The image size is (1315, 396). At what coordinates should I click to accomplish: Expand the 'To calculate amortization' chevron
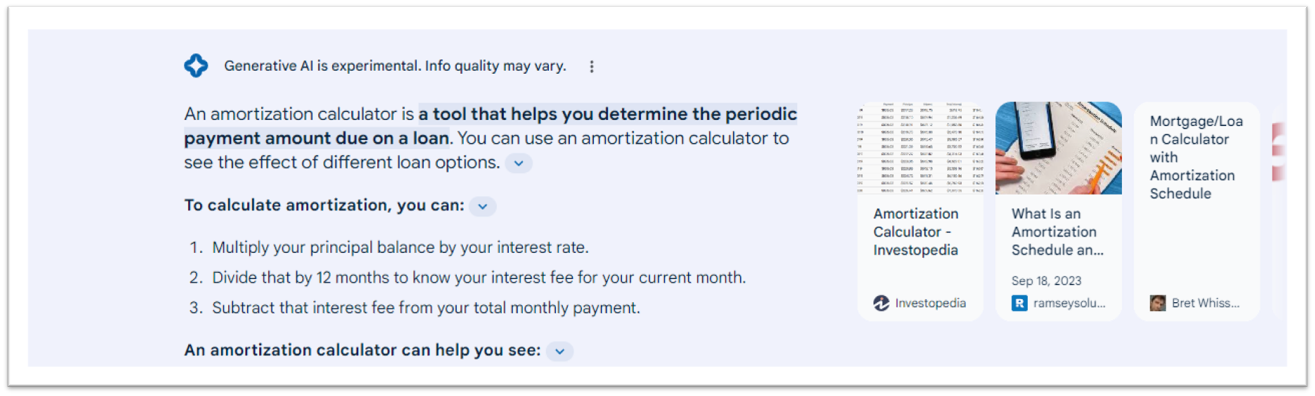pos(482,206)
